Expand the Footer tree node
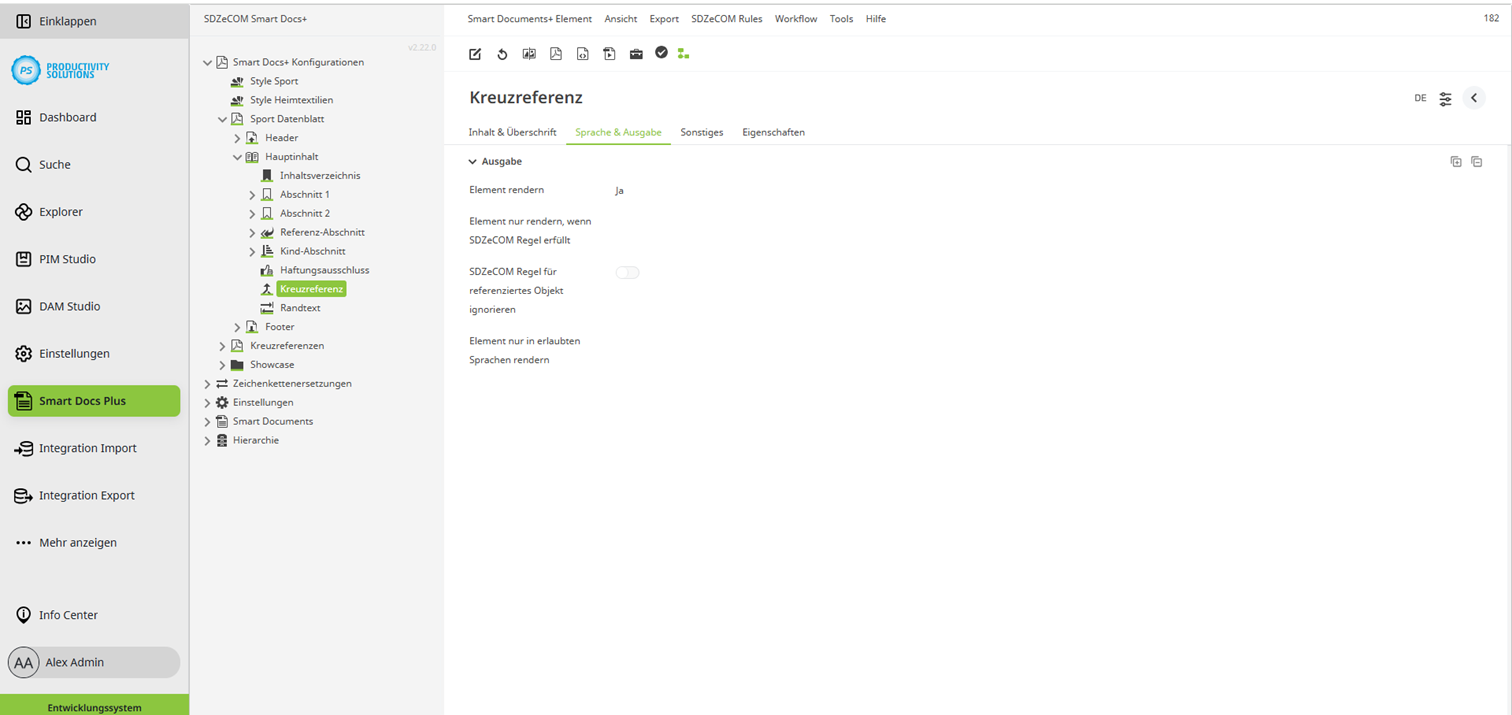Image resolution: width=1512 pixels, height=715 pixels. coord(237,327)
